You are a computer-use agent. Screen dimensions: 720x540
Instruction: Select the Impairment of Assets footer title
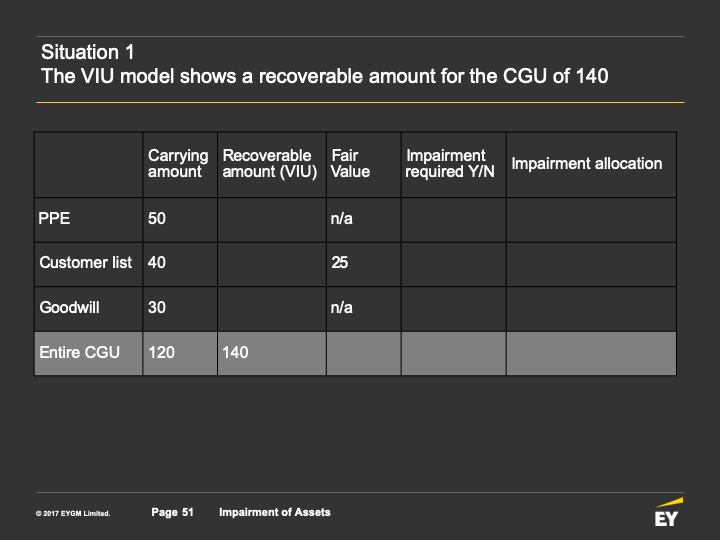[x=275, y=512]
